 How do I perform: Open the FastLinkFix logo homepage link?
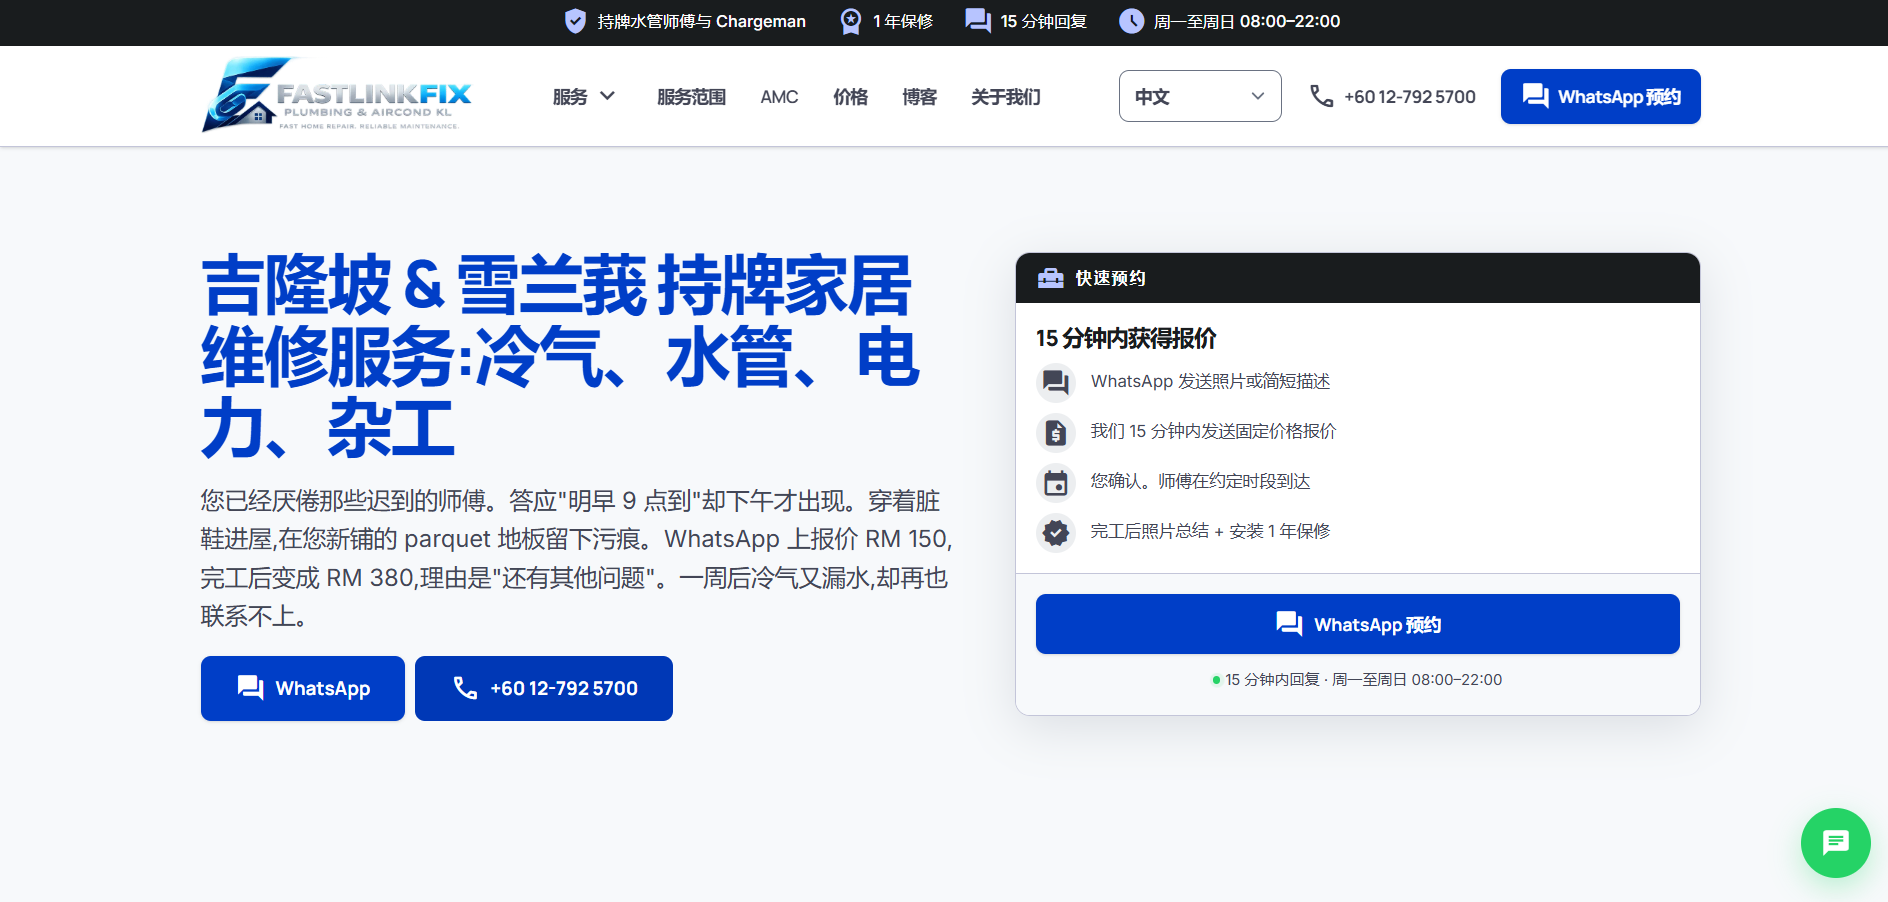[x=337, y=95]
